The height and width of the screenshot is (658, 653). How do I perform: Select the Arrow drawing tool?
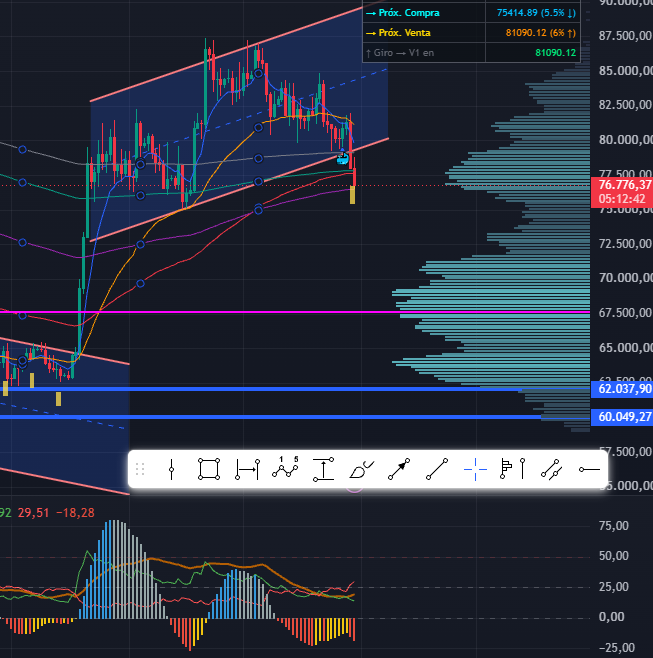pyautogui.click(x=399, y=469)
